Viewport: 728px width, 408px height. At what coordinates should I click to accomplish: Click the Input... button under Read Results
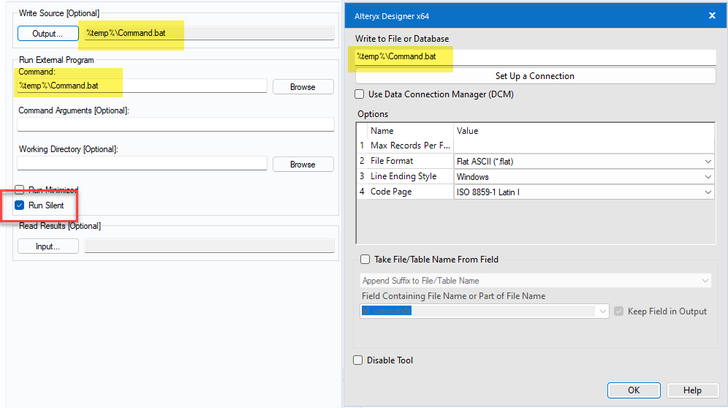pos(47,246)
